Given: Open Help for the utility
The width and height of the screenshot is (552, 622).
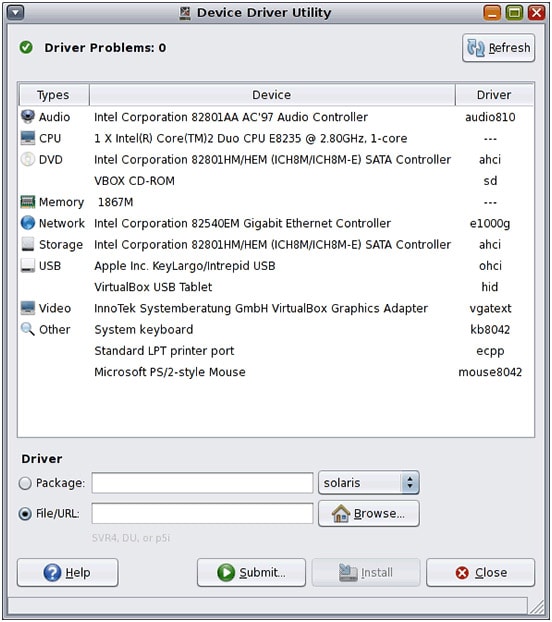Looking at the screenshot, I should [x=68, y=572].
